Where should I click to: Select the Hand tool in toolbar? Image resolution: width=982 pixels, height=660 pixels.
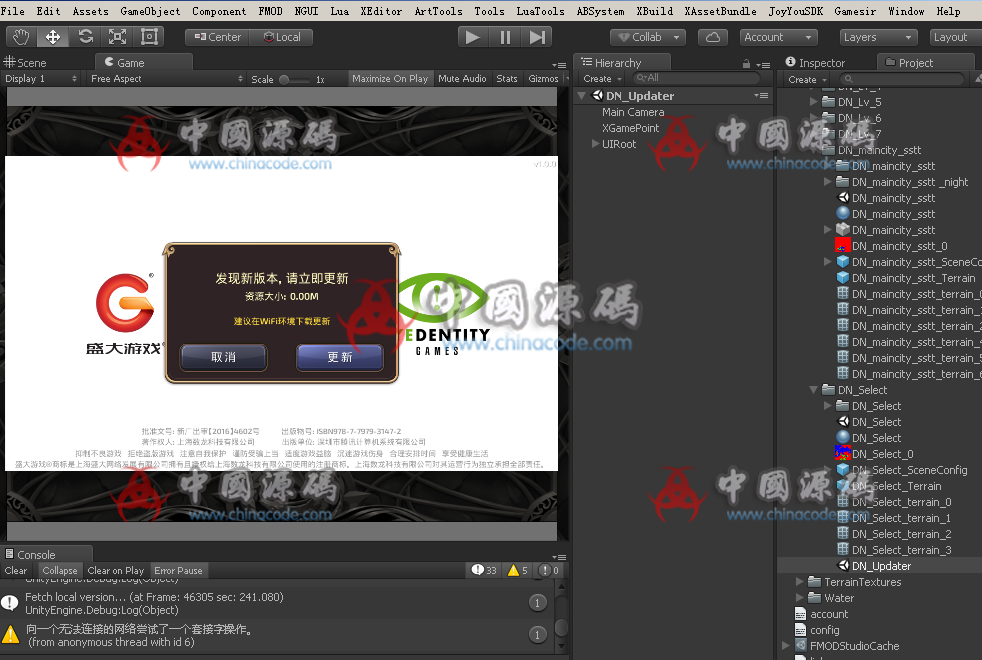[x=22, y=37]
